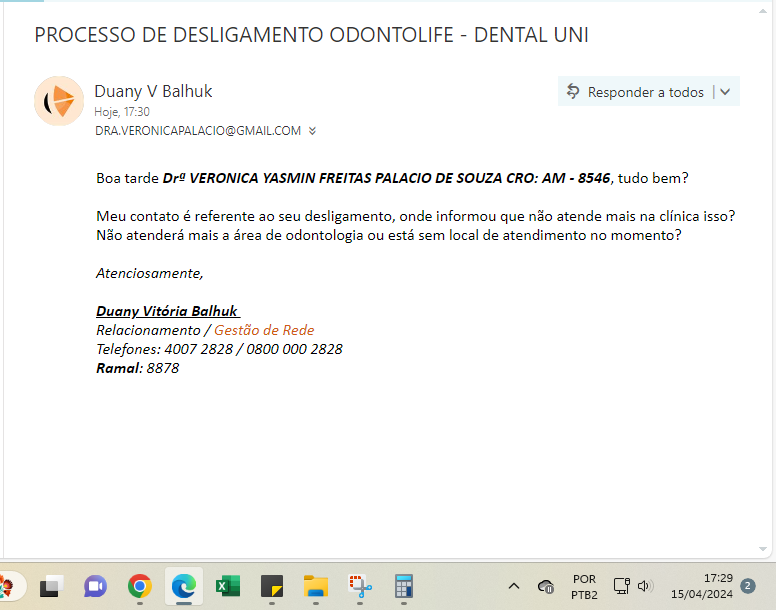Open the clock showing 17:29 15/04/2024

tap(702, 586)
